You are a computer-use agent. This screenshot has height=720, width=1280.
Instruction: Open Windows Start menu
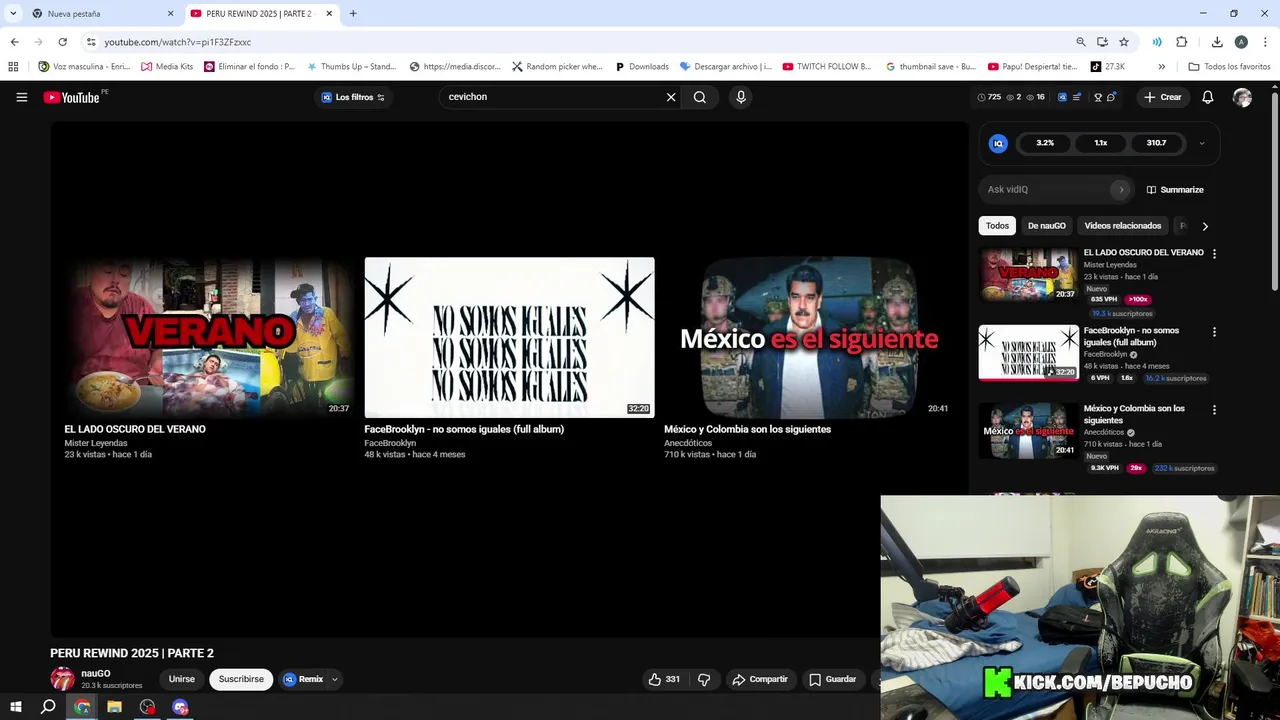[x=15, y=707]
